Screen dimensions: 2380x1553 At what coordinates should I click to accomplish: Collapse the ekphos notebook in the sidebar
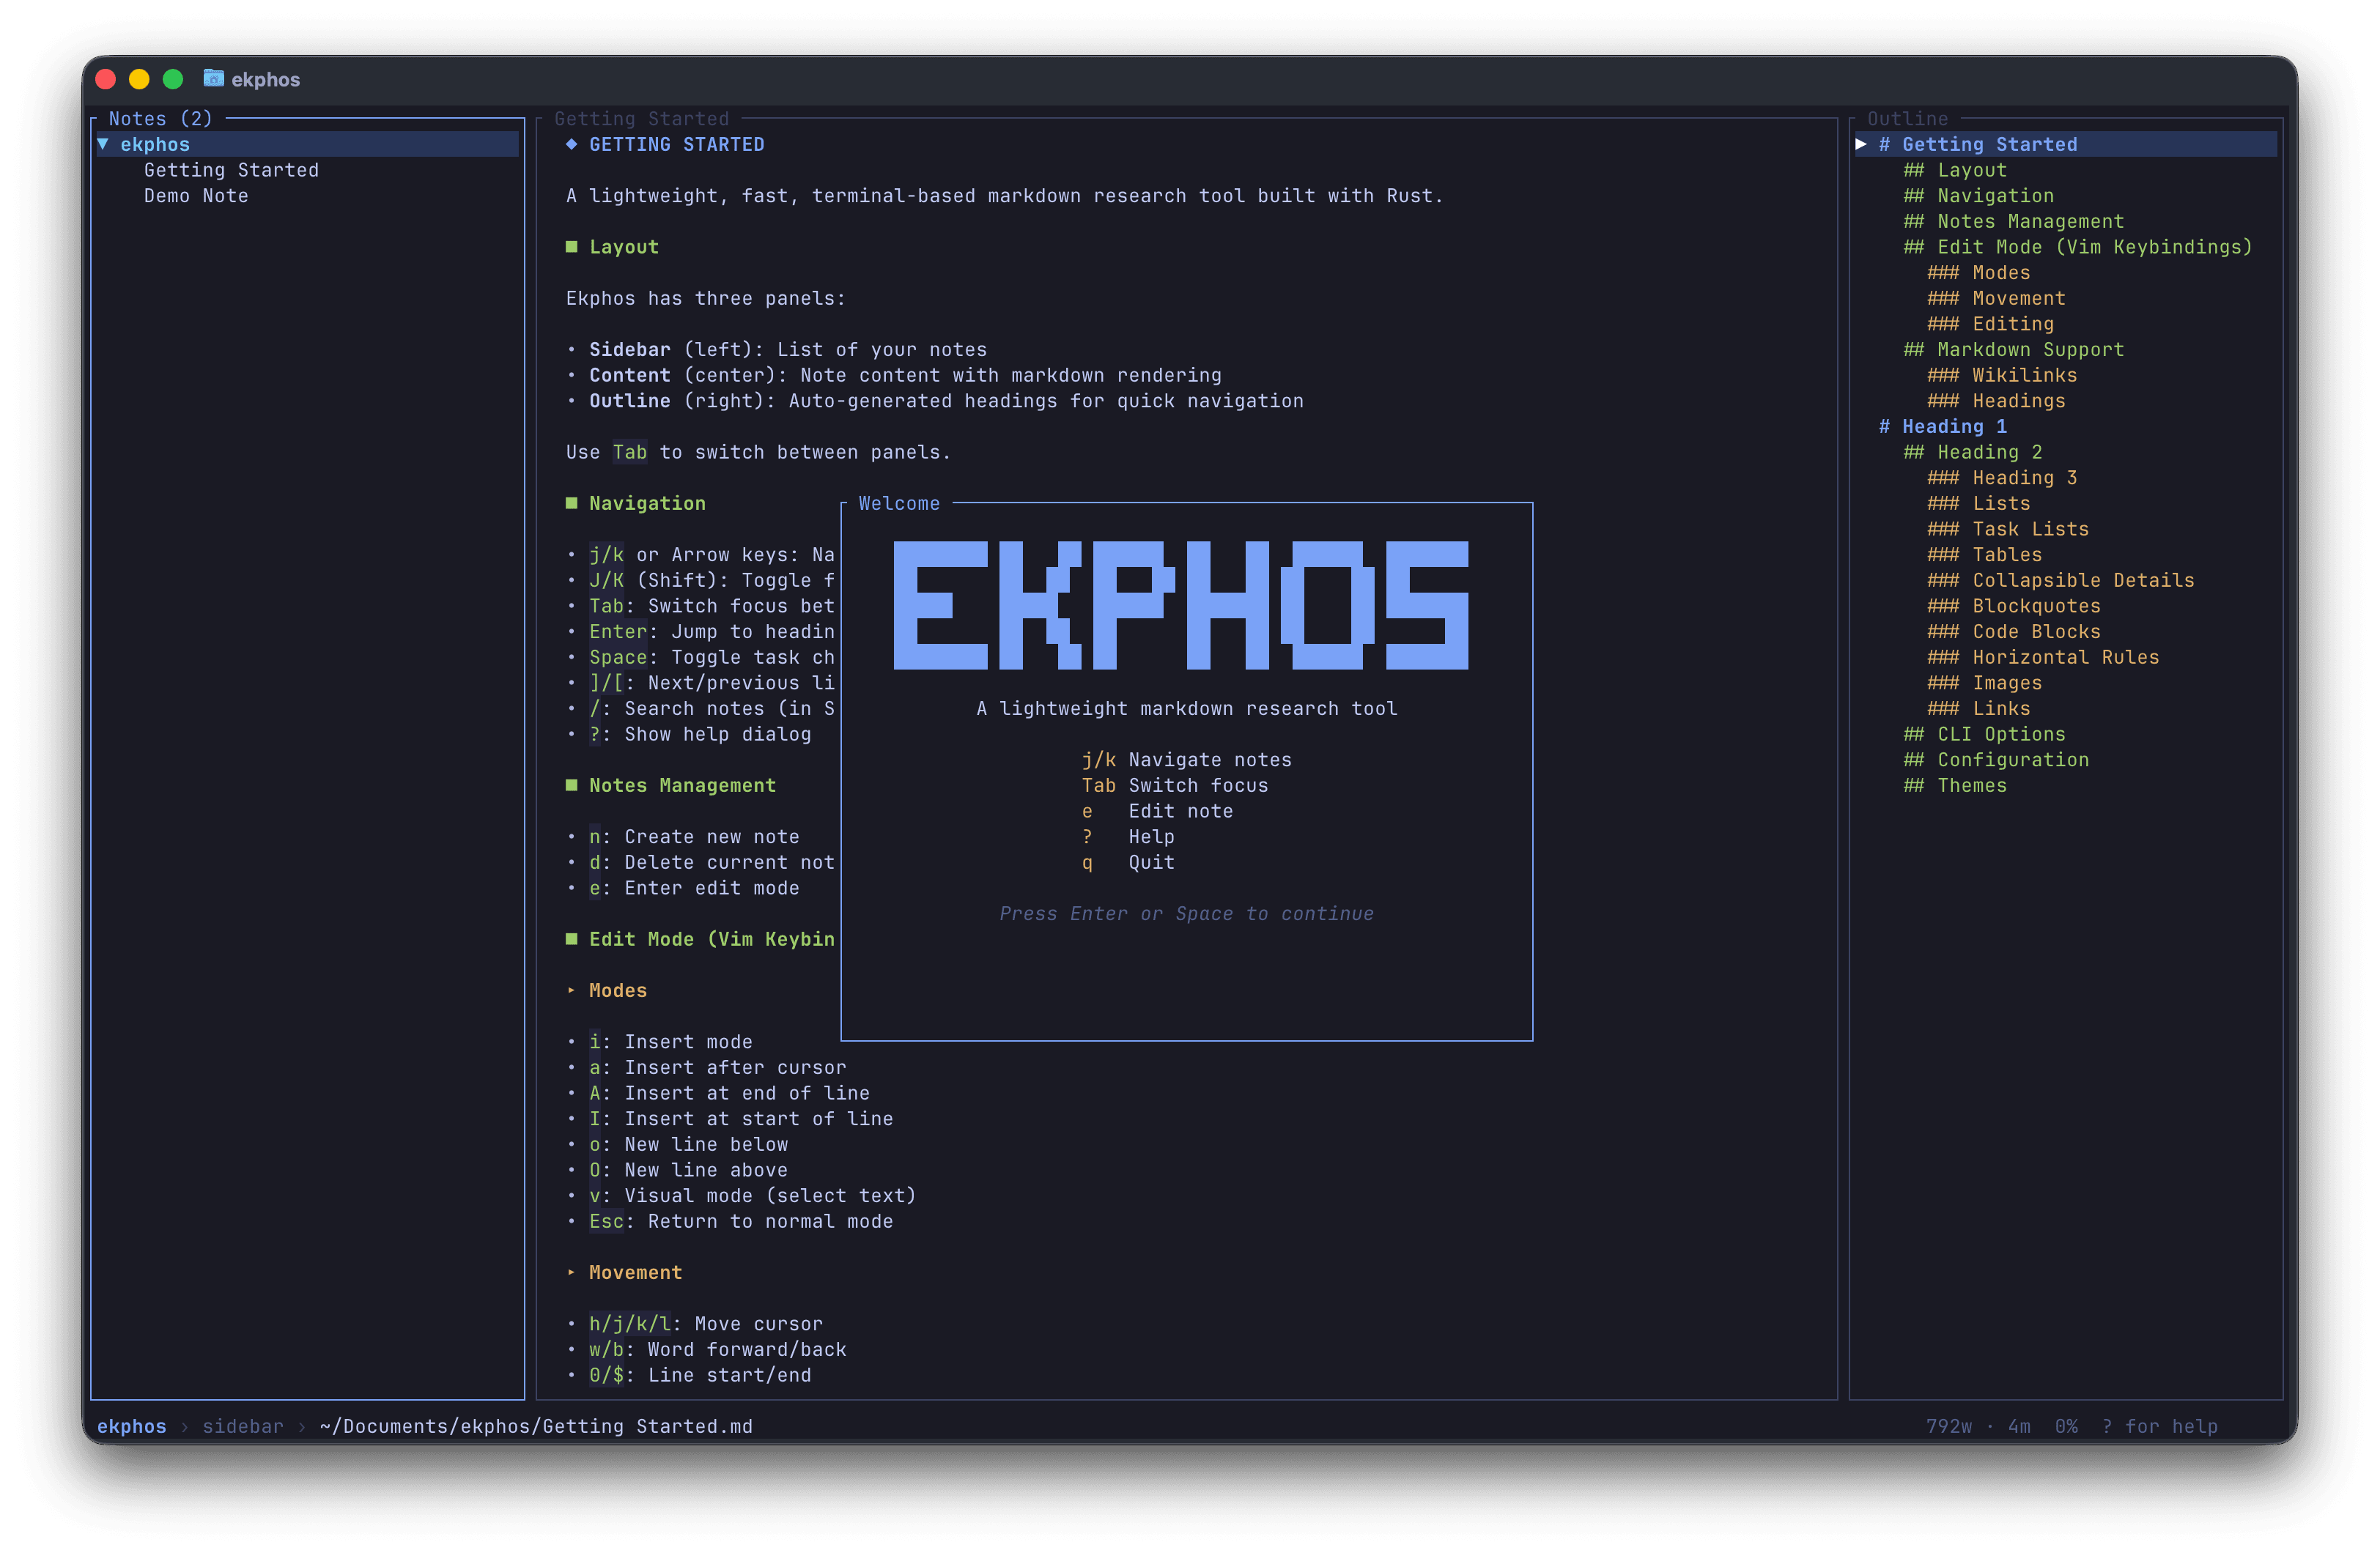(104, 144)
